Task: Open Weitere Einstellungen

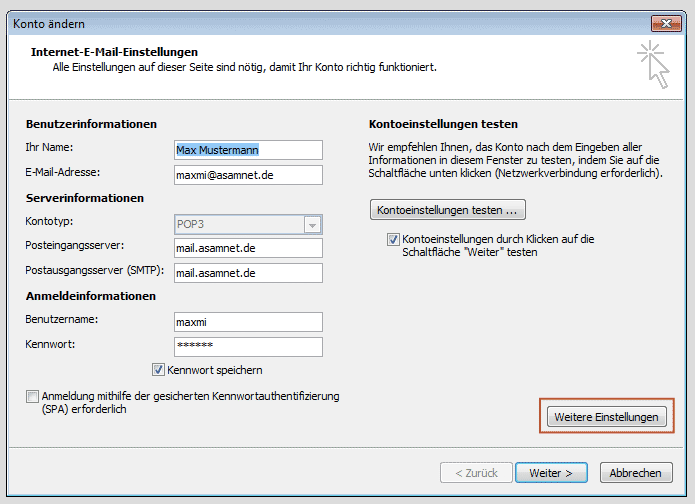Action: (607, 417)
